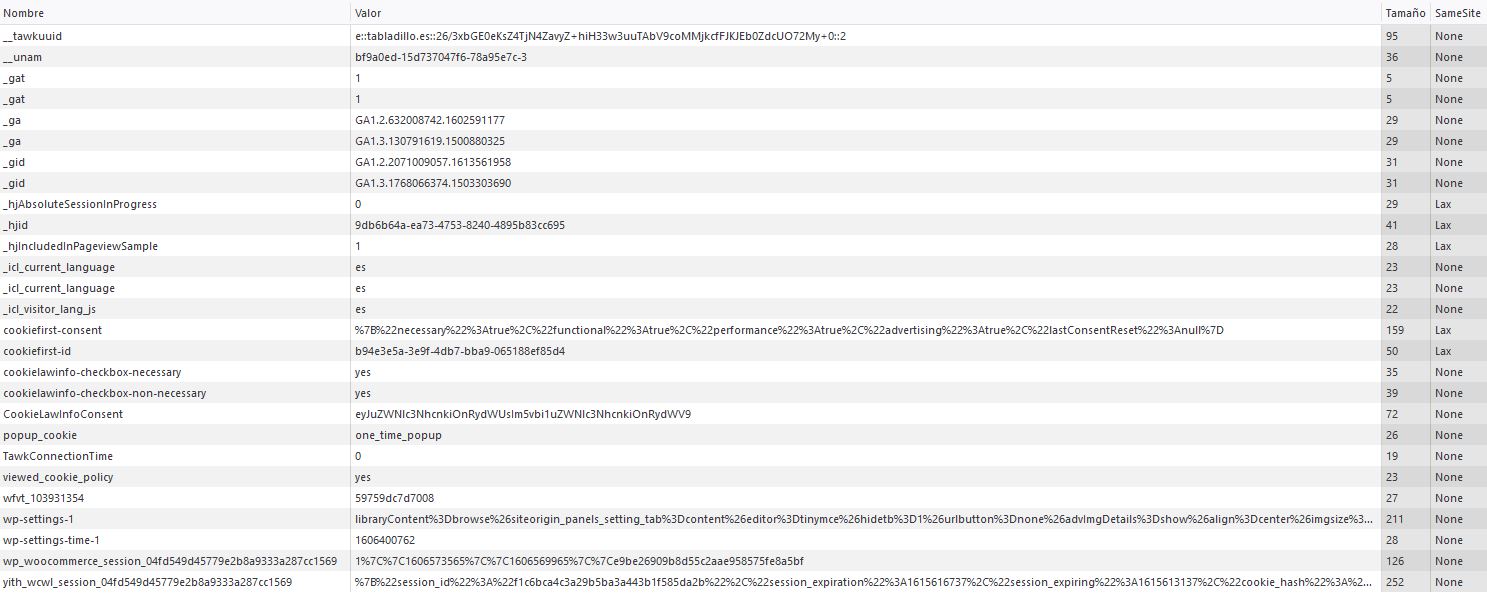Image resolution: width=1487 pixels, height=594 pixels.
Task: Select the popup_cookie row
Action: click(743, 435)
